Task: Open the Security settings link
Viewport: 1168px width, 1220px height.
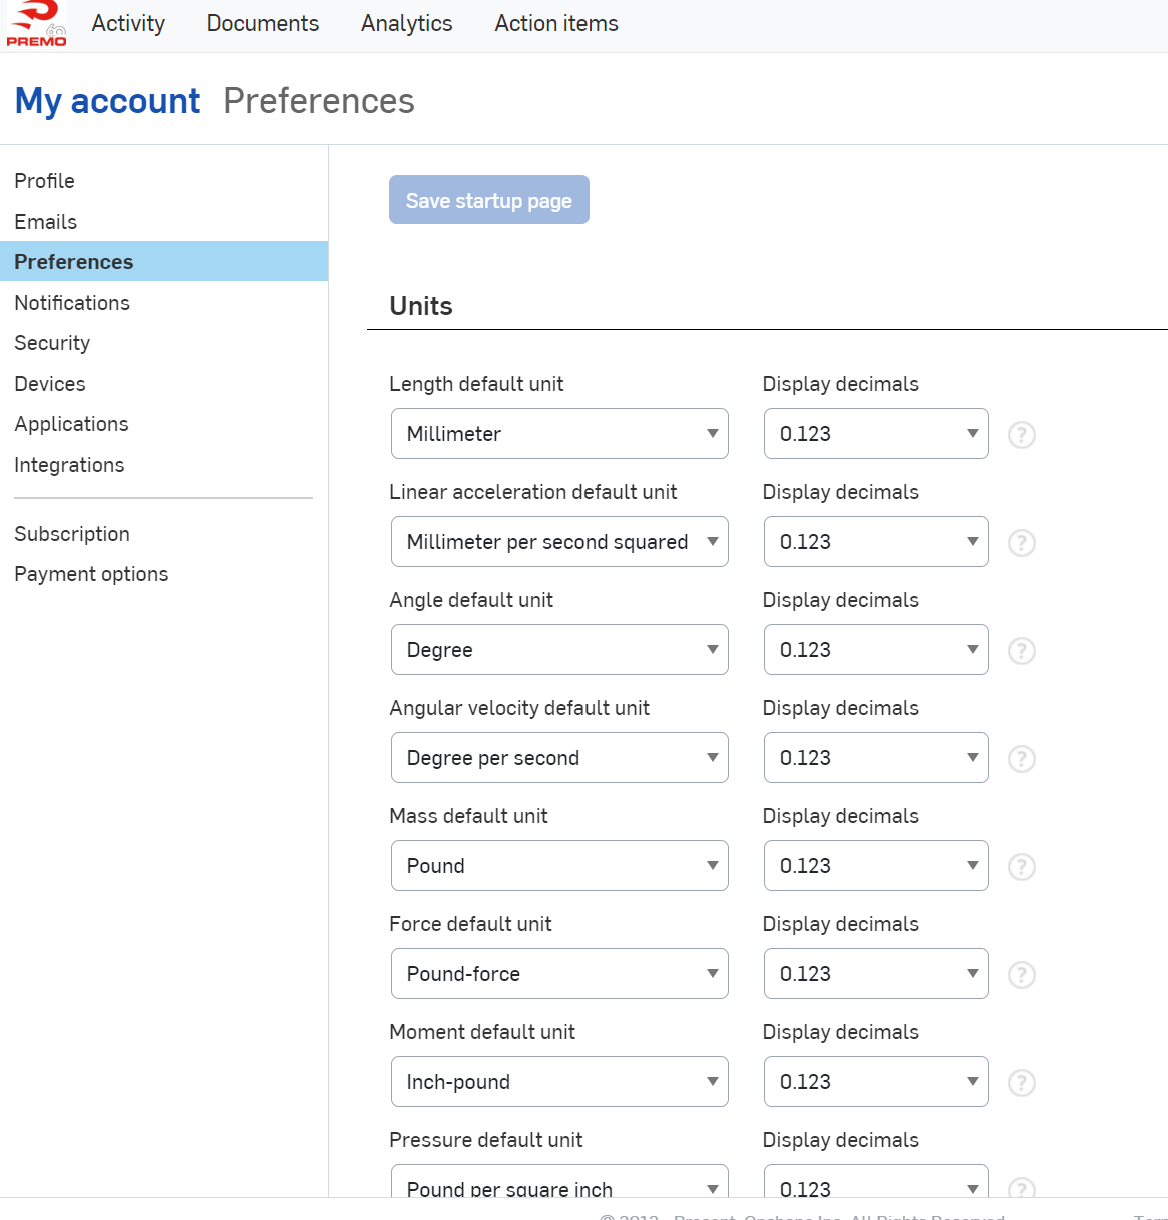Action: click(52, 343)
